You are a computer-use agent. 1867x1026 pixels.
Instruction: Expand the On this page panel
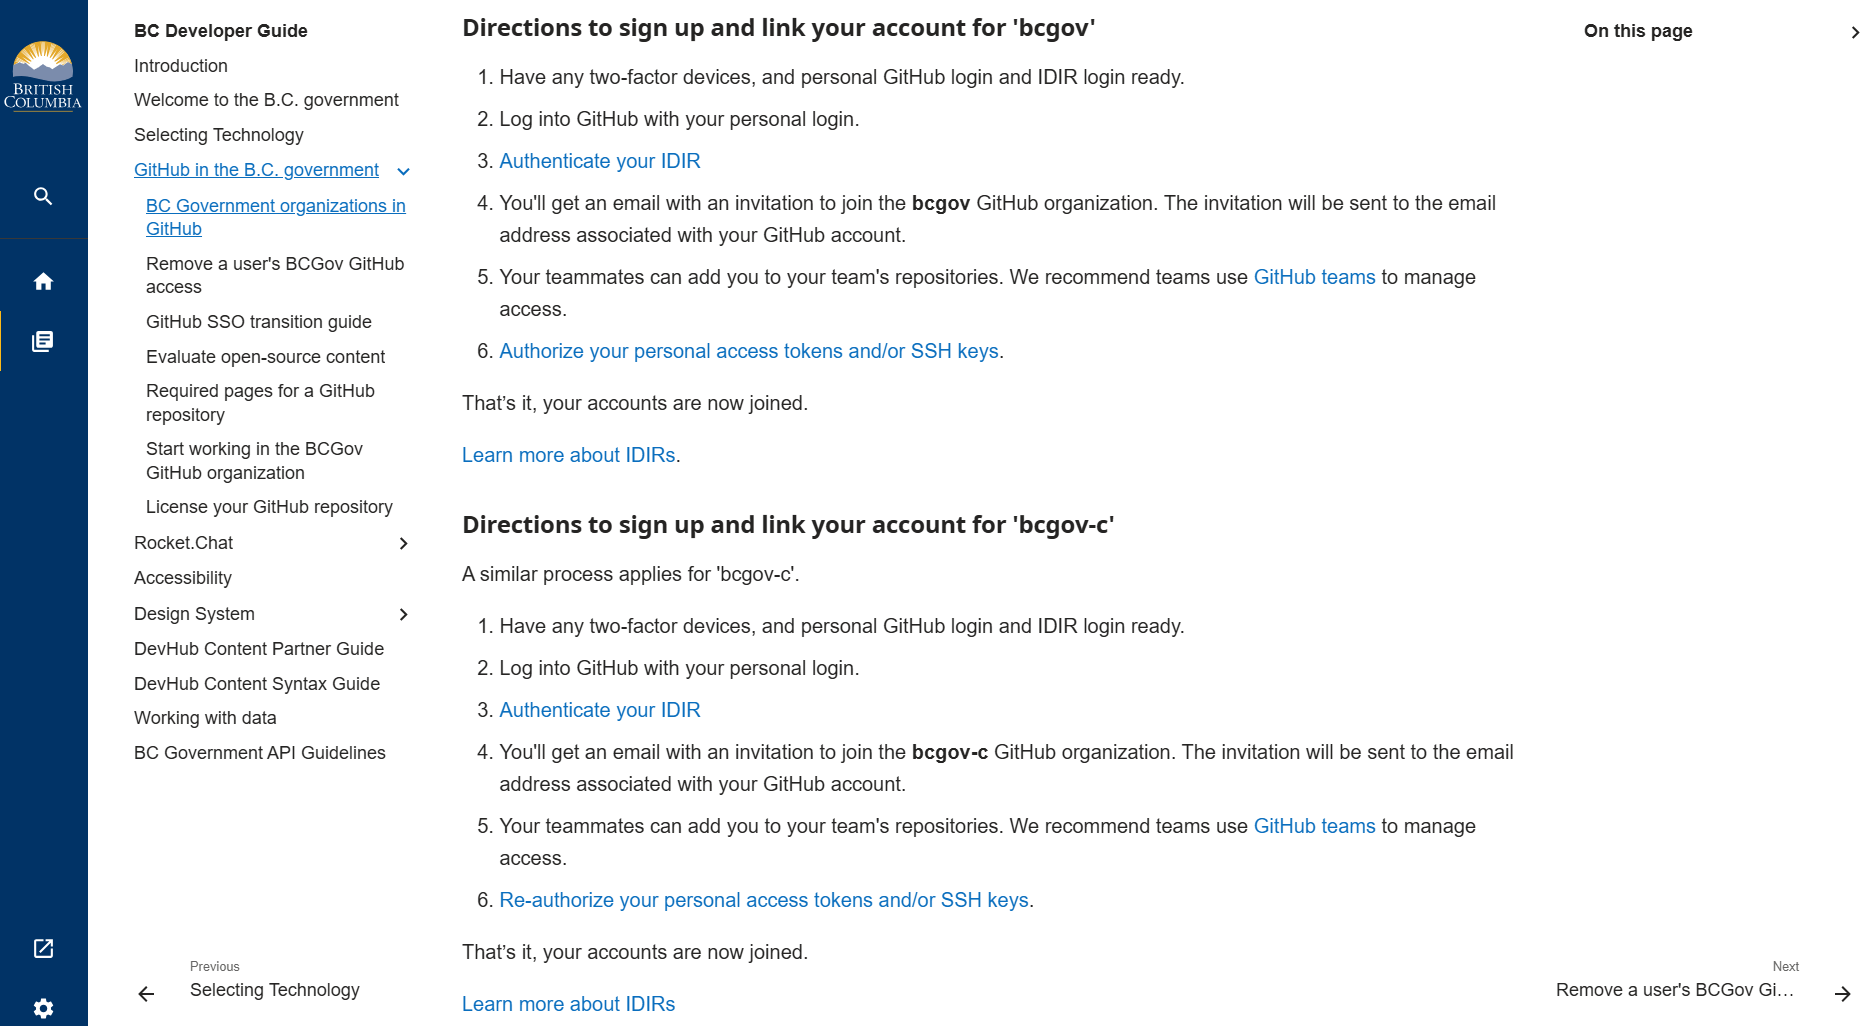(x=1854, y=32)
